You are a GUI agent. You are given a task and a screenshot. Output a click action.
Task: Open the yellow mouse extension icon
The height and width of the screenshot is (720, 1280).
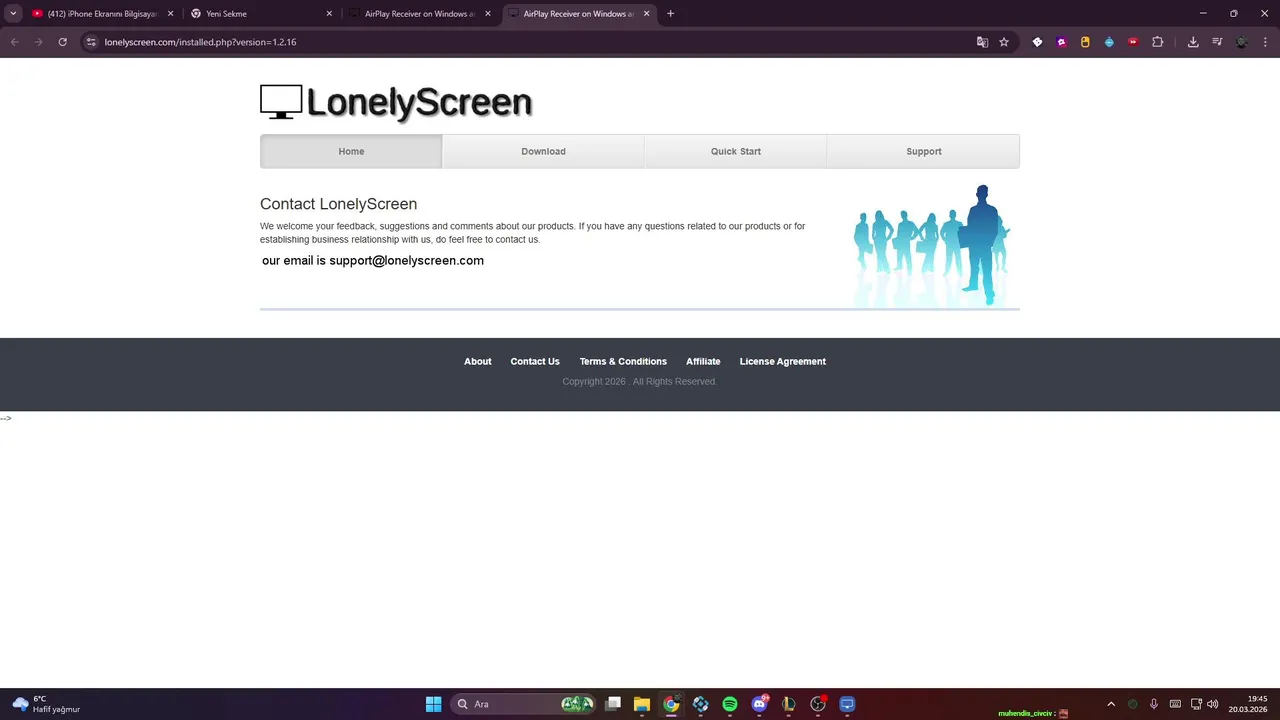[x=1085, y=42]
